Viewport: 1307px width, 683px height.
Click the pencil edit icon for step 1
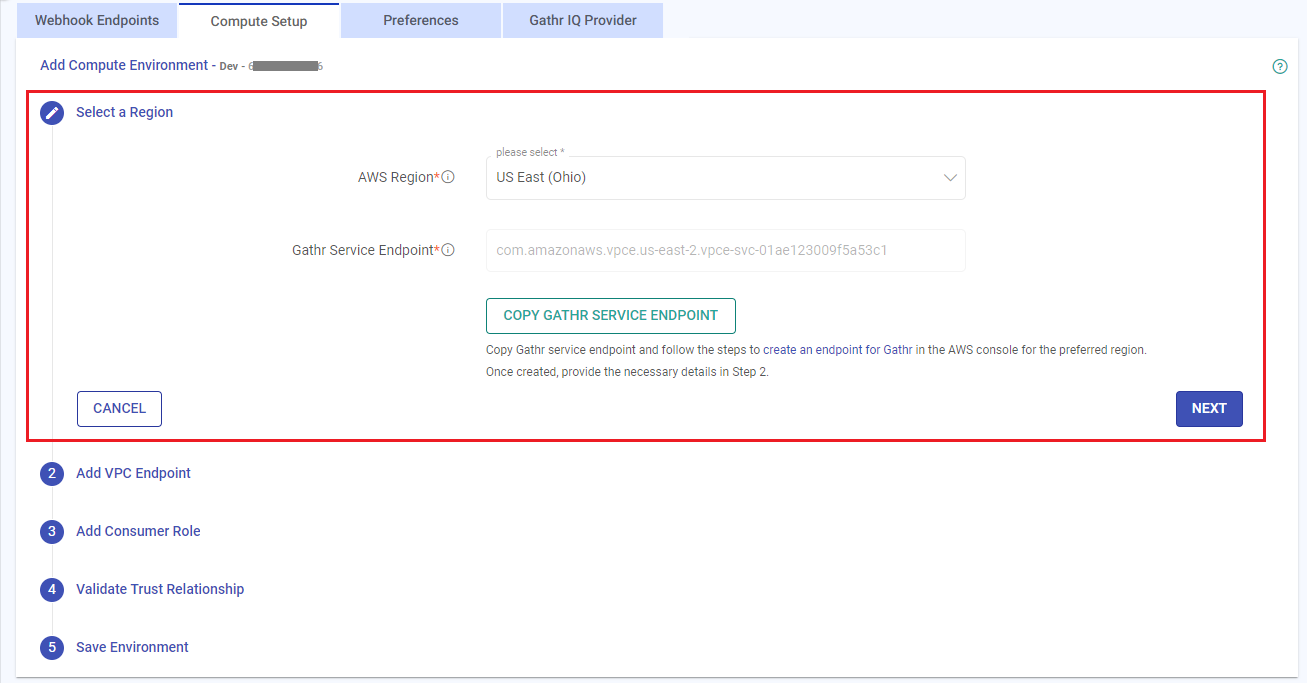coord(52,113)
